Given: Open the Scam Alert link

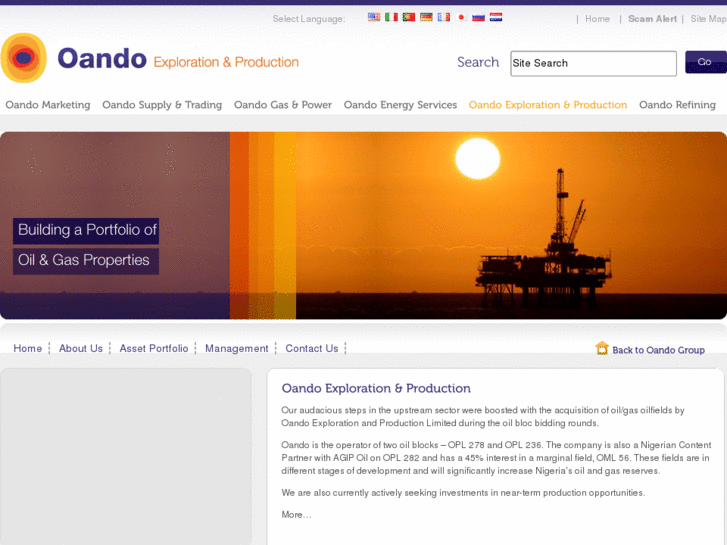Looking at the screenshot, I should 652,19.
